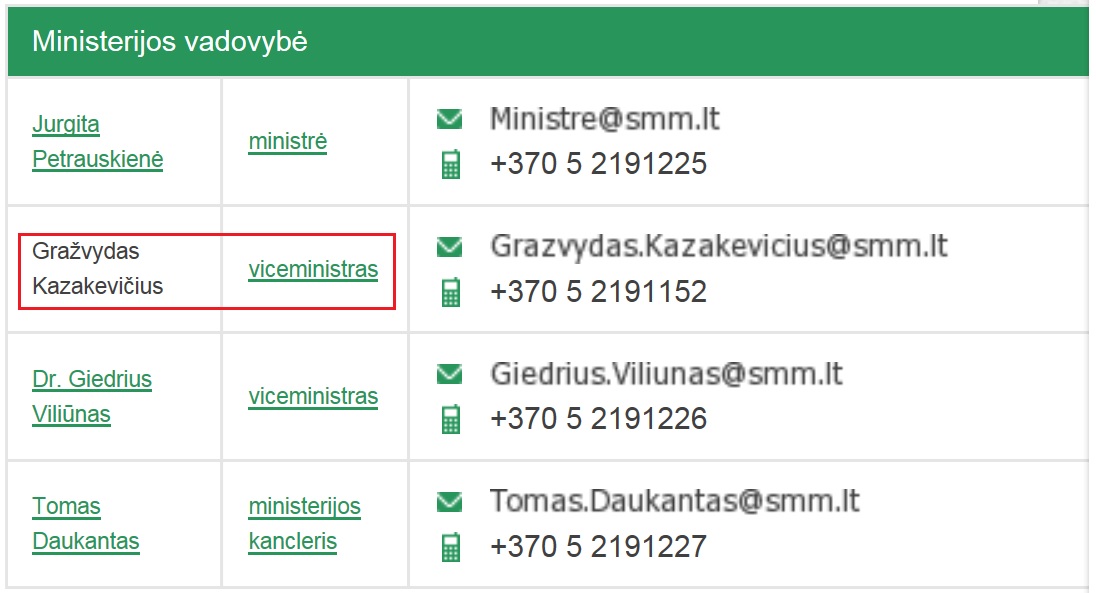The height and width of the screenshot is (593, 1096).
Task: Open Tomas Daukantas profile link
Action: [85, 524]
